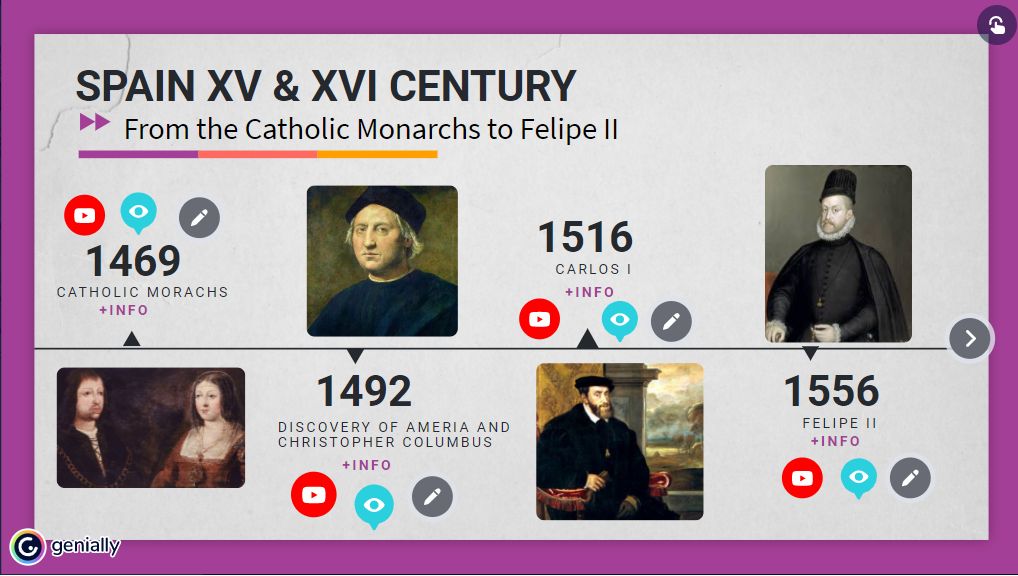Advance to the next slide with the chevron

[x=969, y=339]
